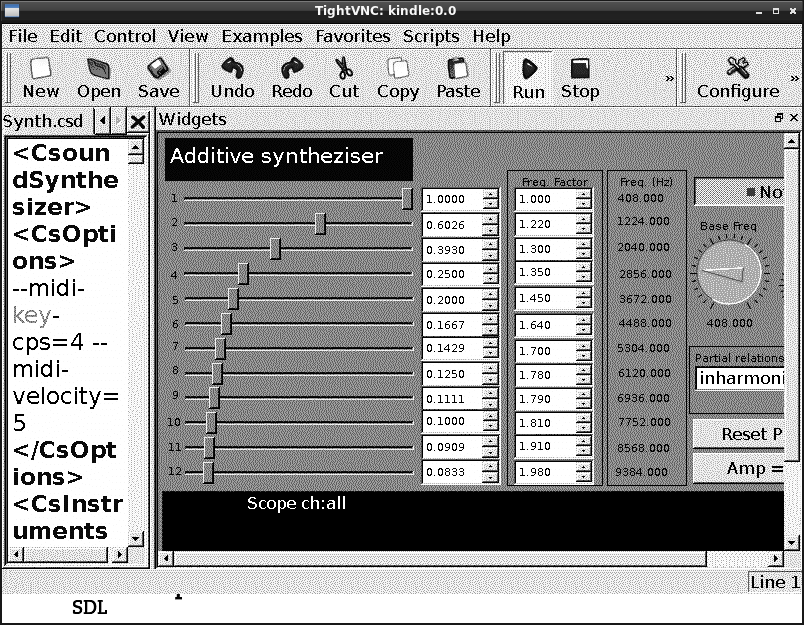The height and width of the screenshot is (625, 804).
Task: Open the Scripts menu
Action: coord(431,36)
